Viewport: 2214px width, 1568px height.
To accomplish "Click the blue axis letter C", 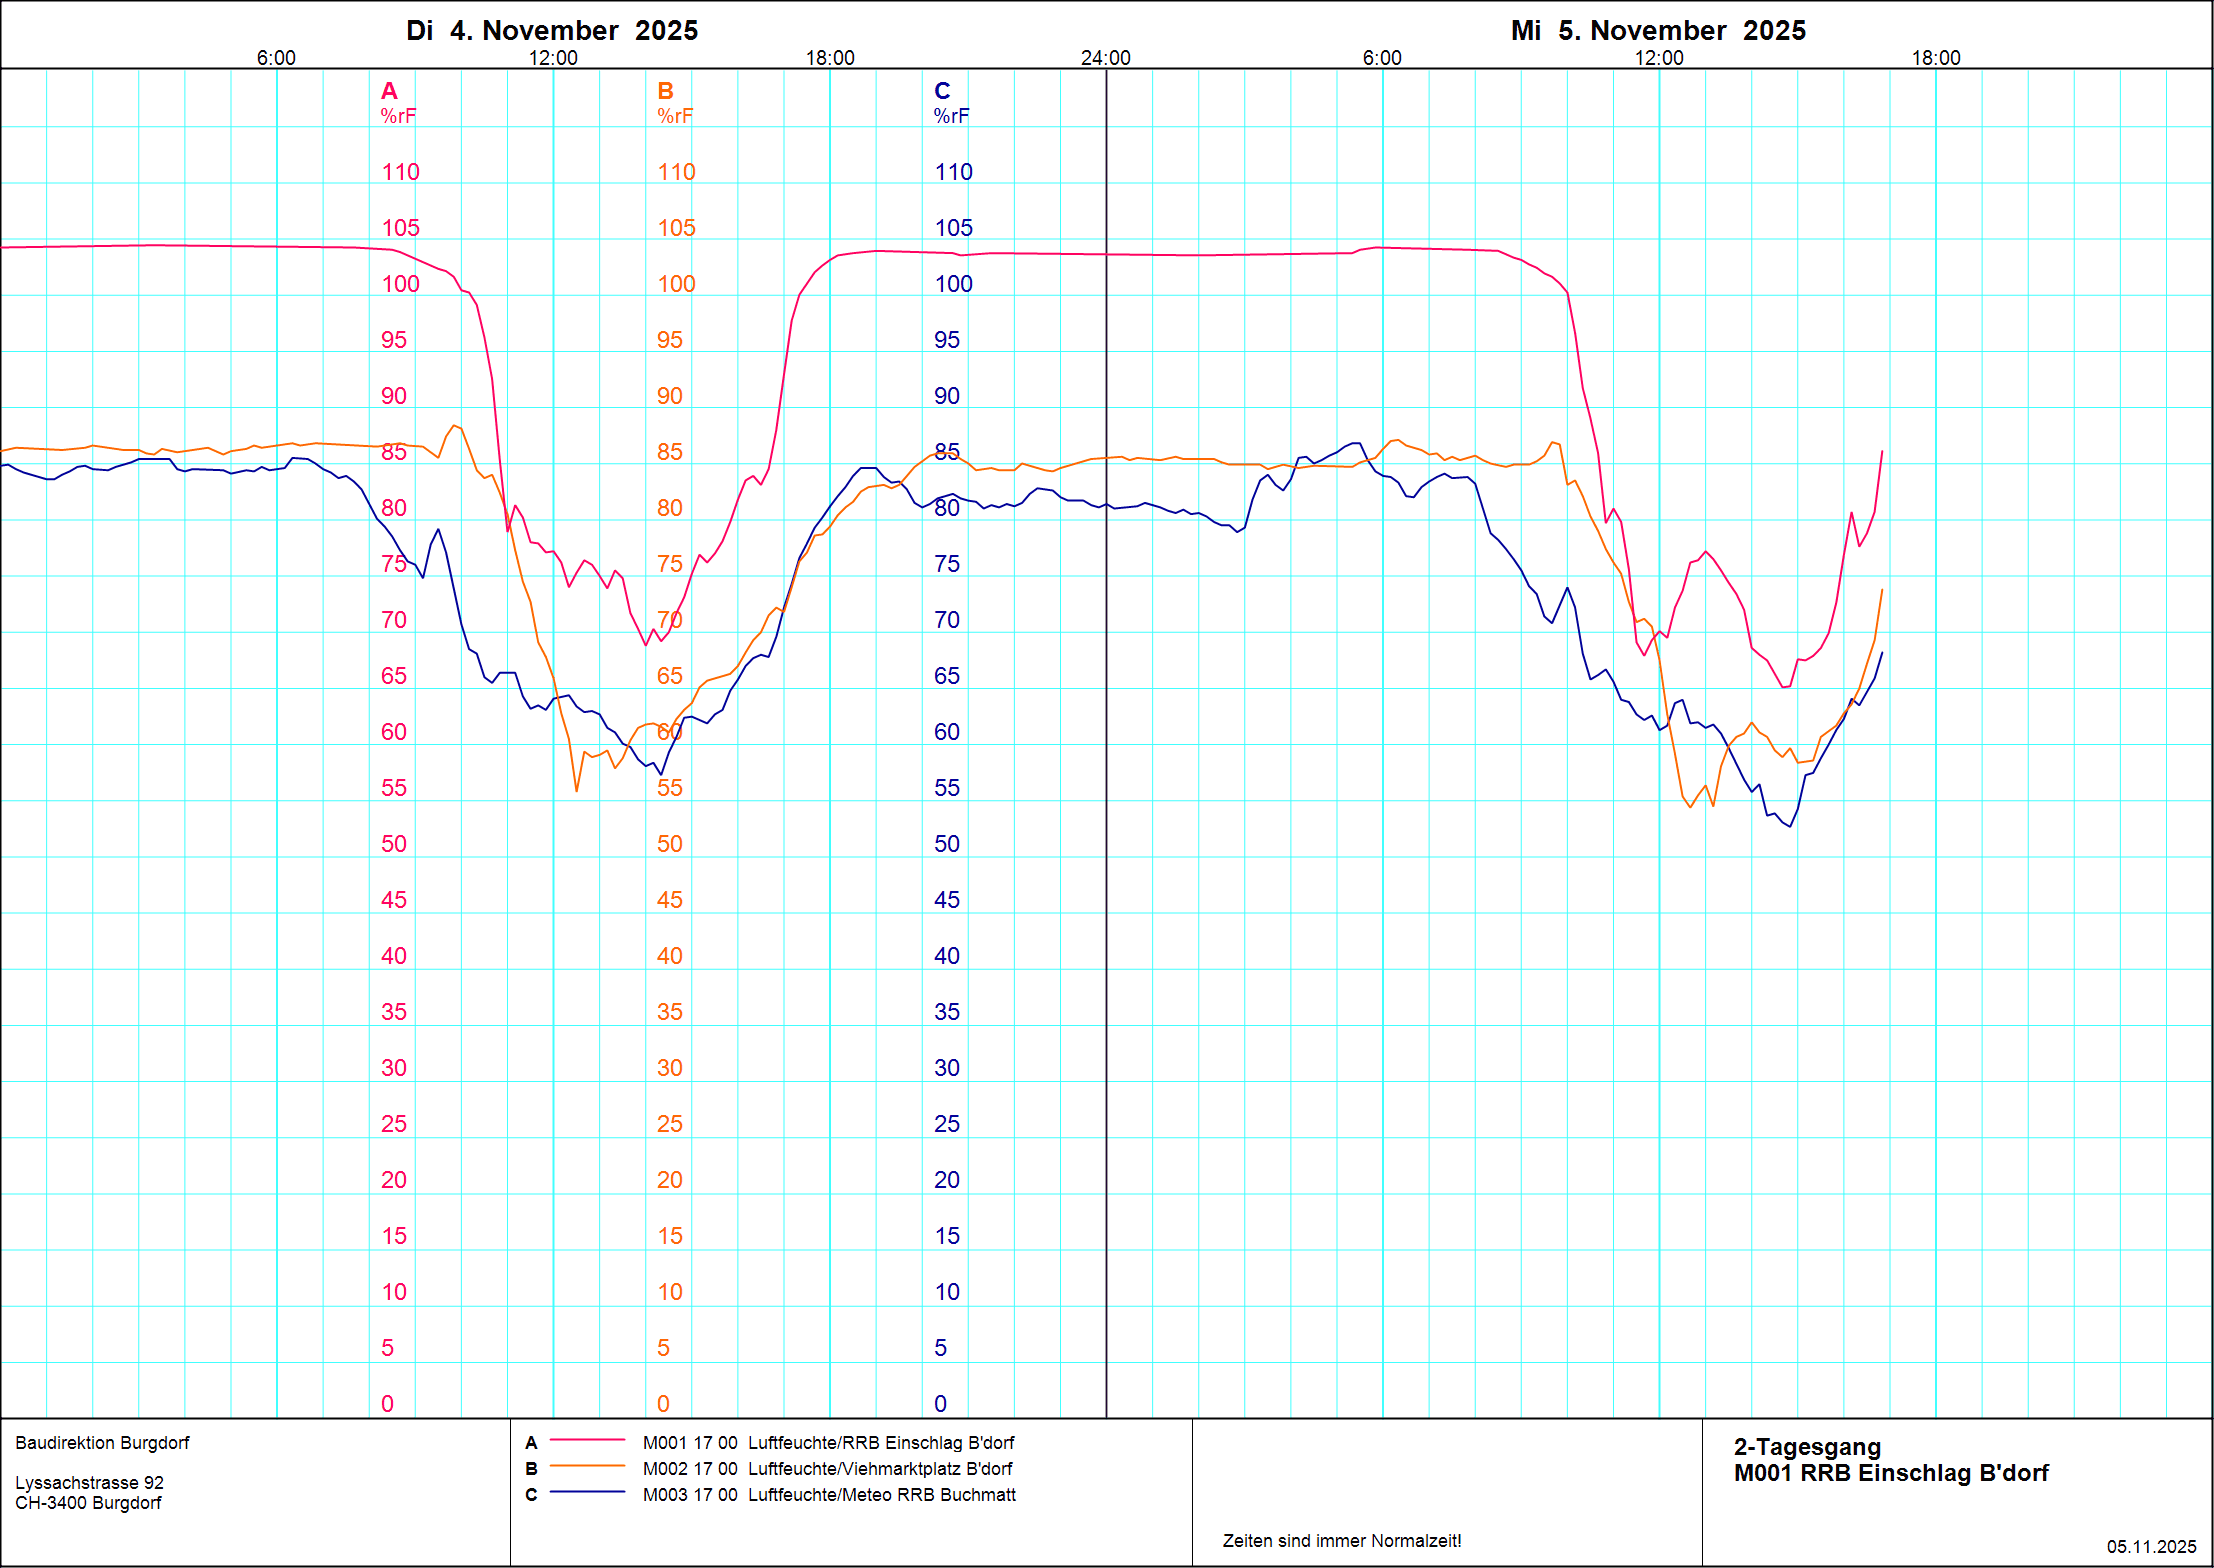I will click(942, 91).
